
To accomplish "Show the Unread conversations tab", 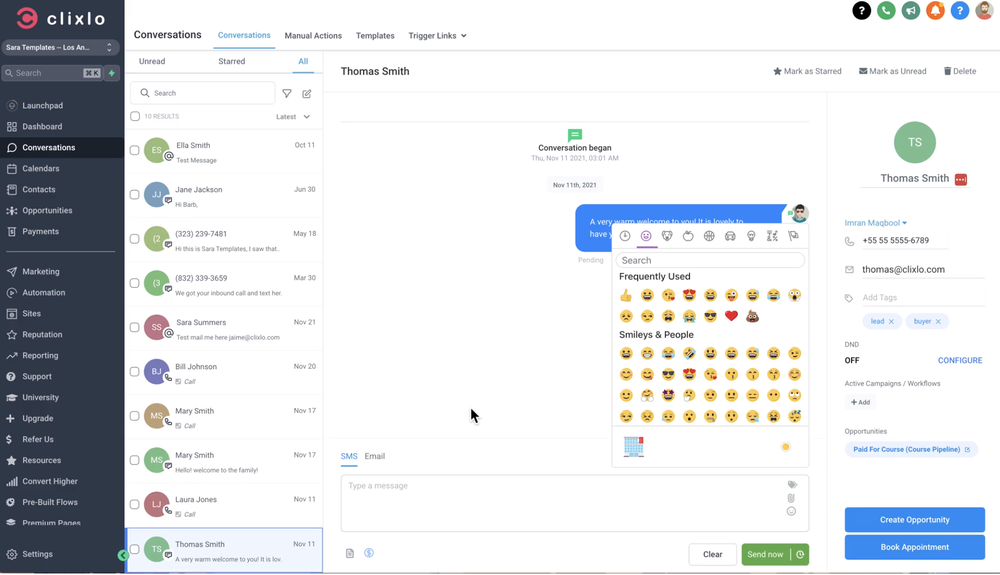I will click(x=152, y=61).
